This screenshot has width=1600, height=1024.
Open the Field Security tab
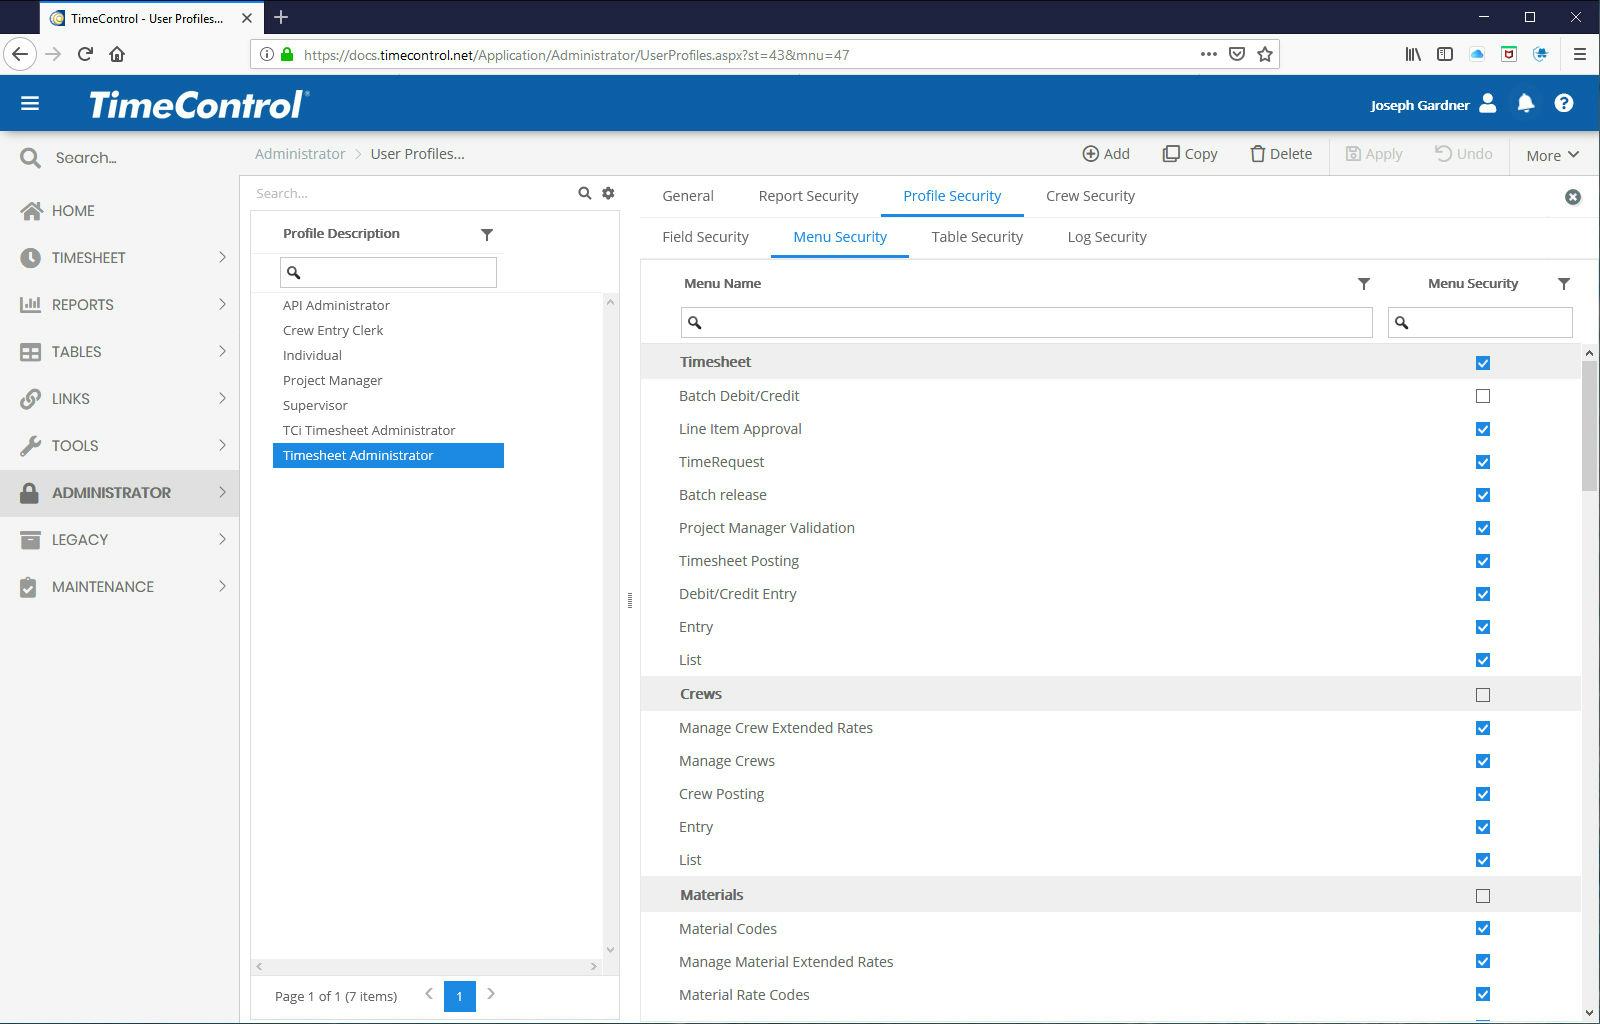705,236
